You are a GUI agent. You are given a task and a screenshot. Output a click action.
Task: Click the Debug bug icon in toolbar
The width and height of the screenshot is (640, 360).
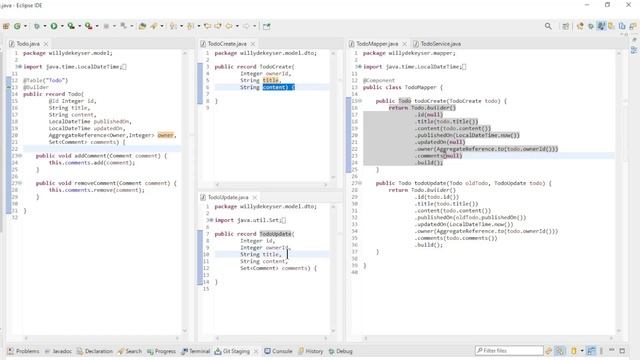(x=36, y=26)
